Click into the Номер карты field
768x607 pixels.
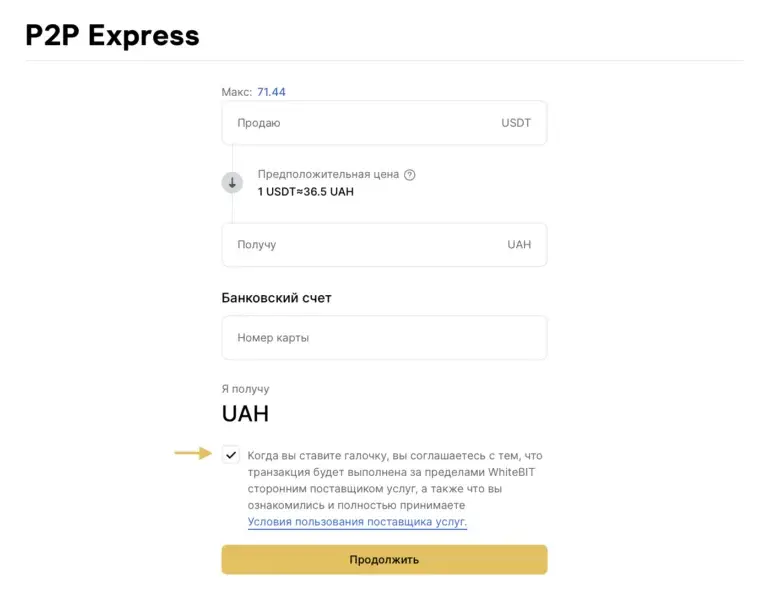click(384, 338)
